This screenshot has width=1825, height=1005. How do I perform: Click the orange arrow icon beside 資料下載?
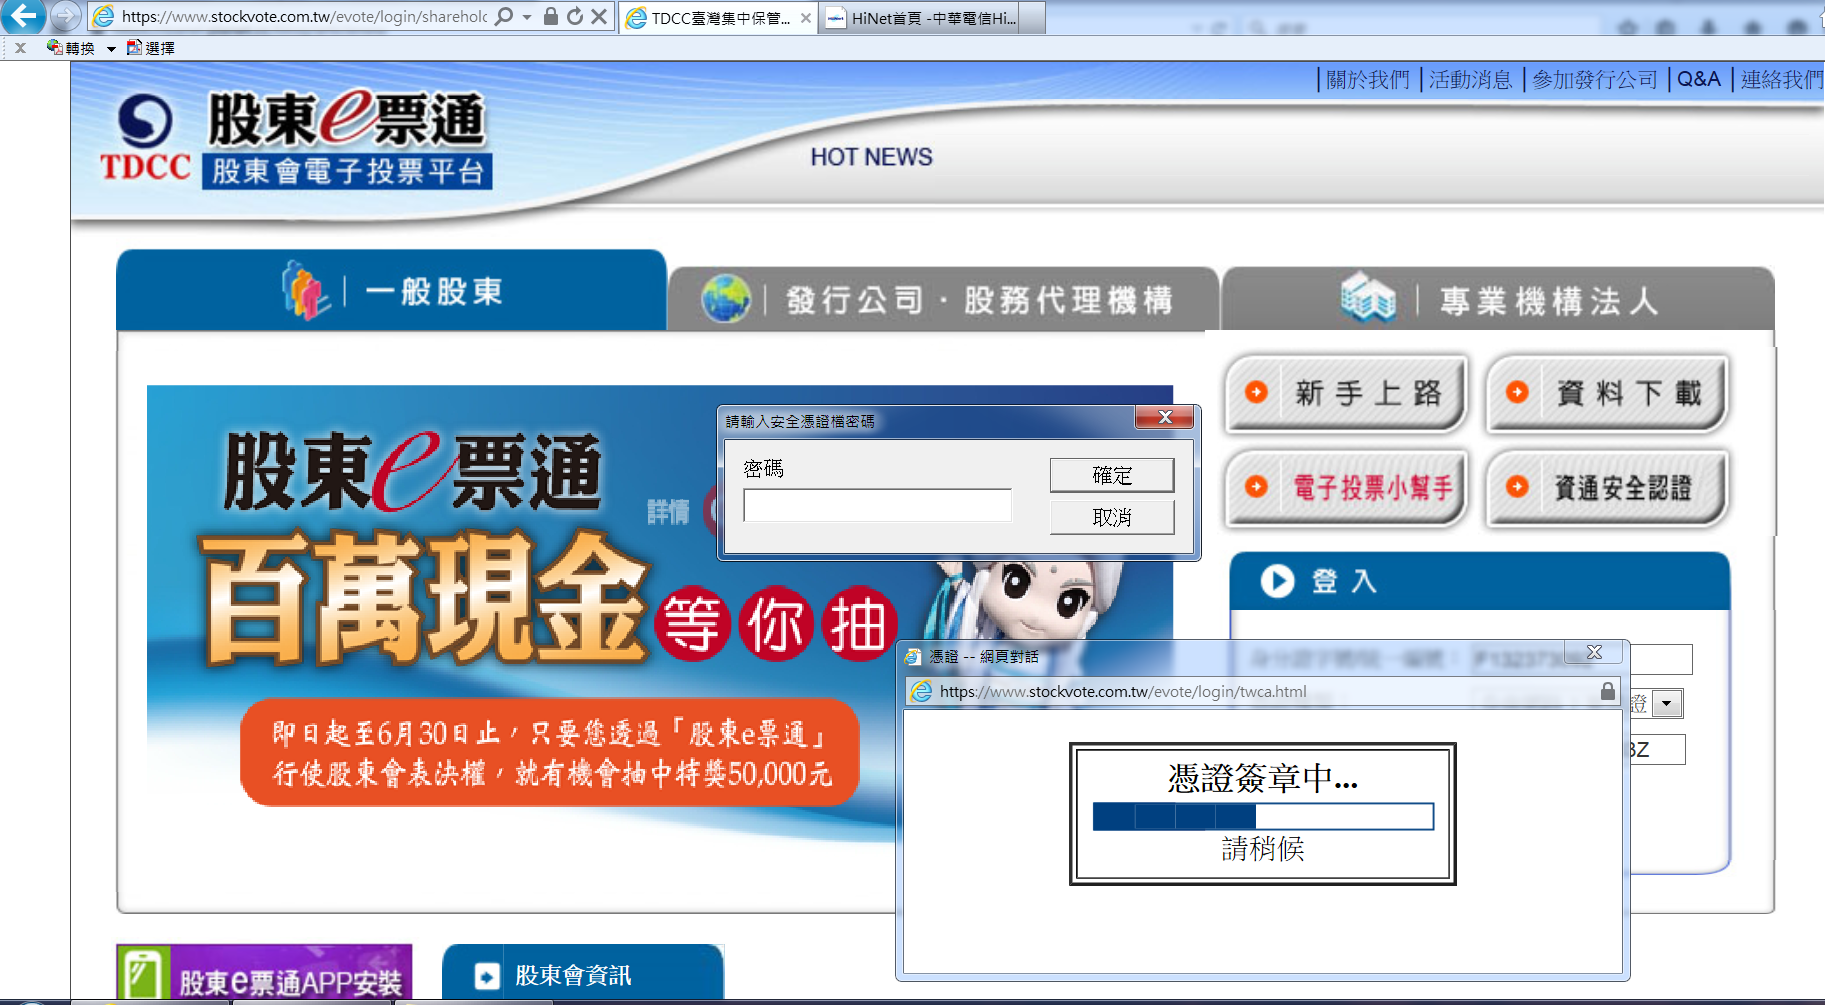coord(1517,392)
